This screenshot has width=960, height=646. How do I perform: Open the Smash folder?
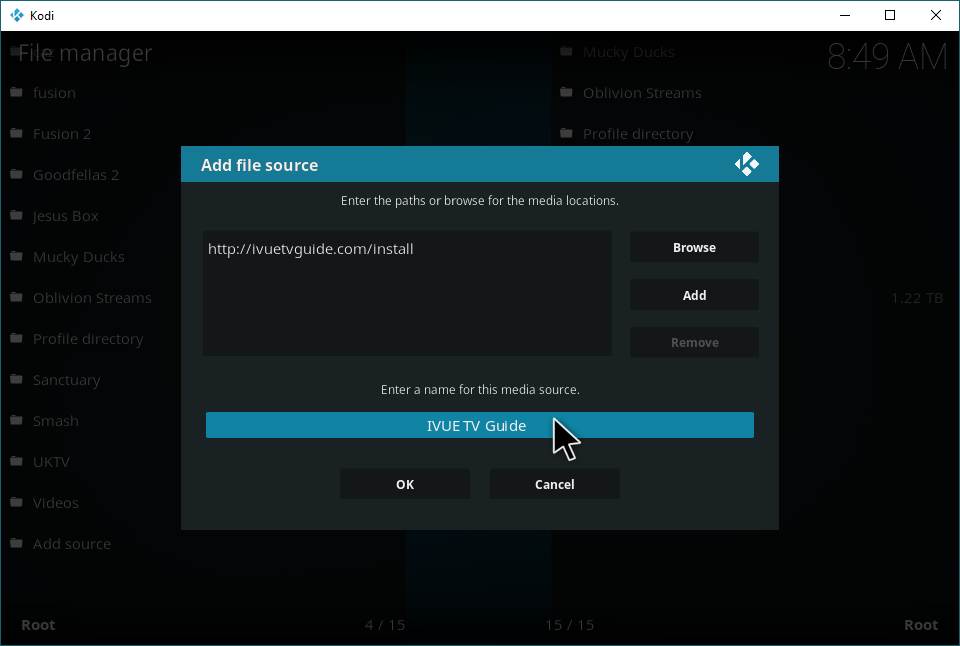coord(56,421)
